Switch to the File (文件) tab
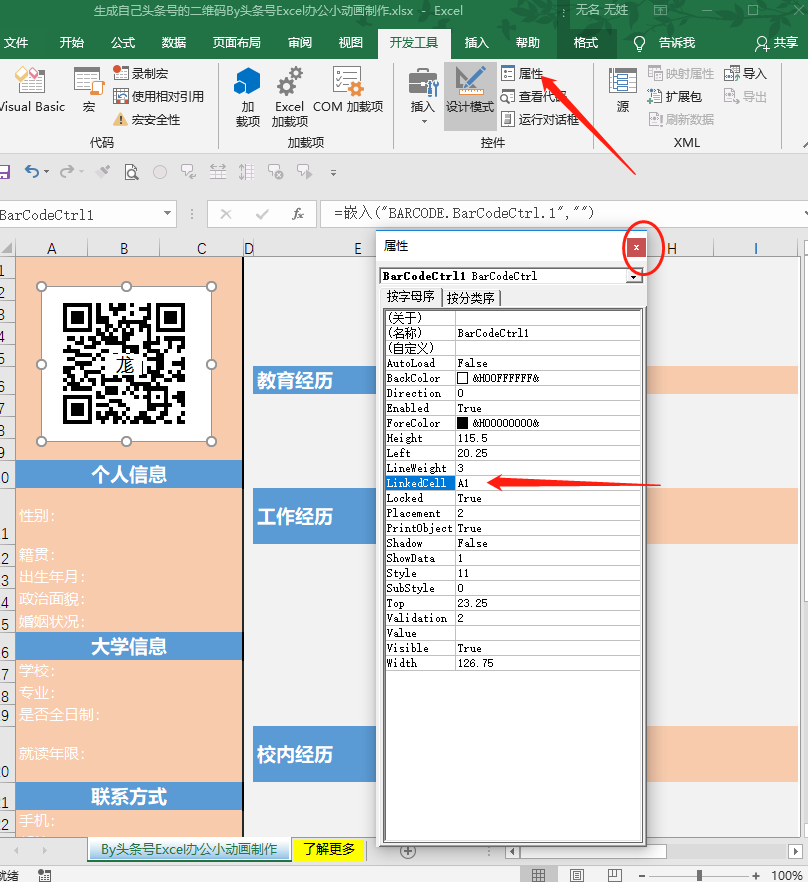 tap(16, 43)
